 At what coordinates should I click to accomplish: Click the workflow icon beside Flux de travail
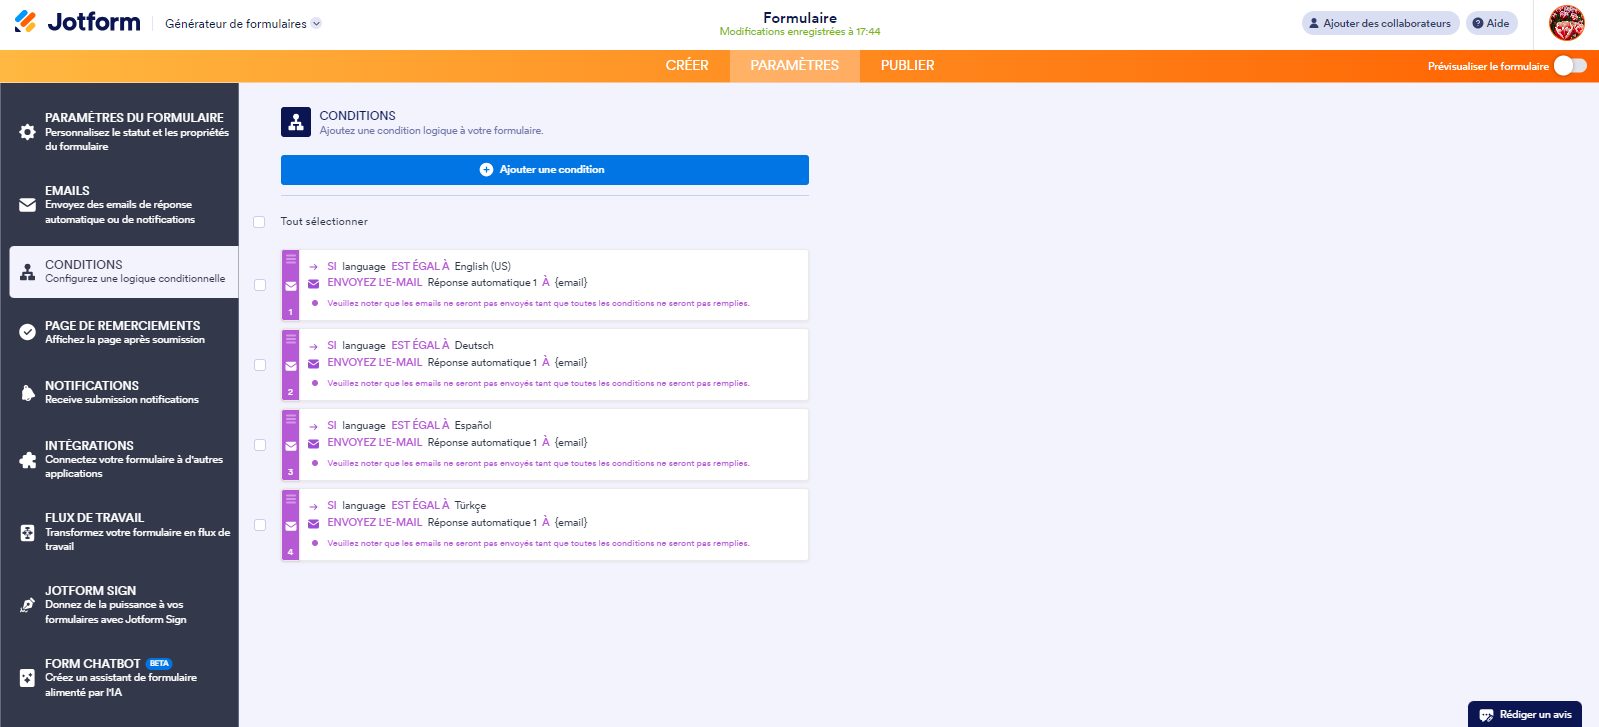pos(28,533)
